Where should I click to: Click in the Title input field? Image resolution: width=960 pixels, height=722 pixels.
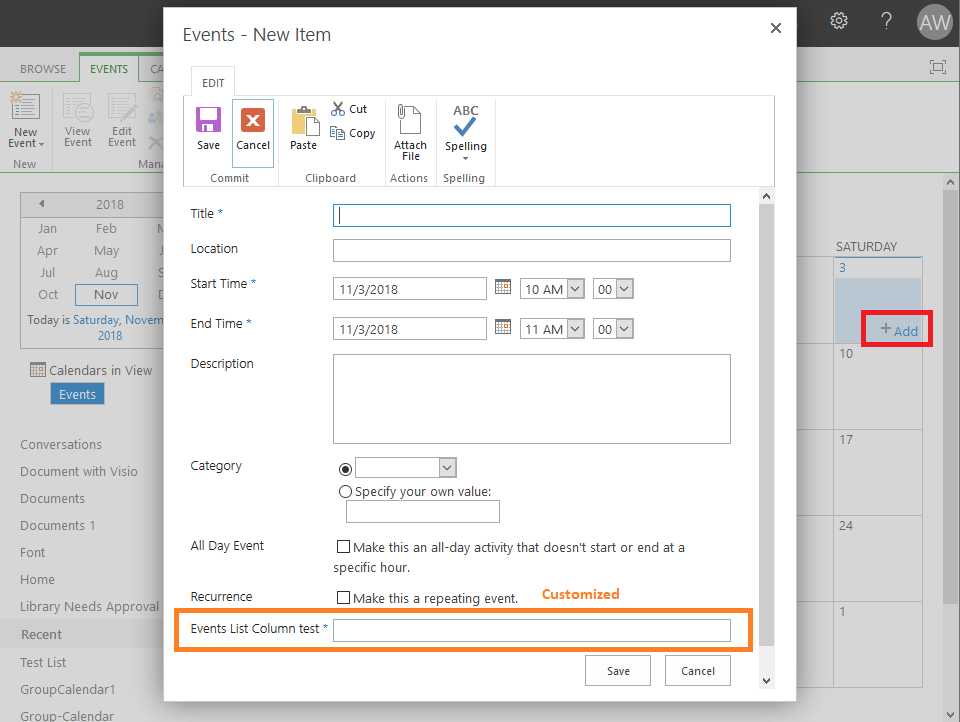point(531,216)
